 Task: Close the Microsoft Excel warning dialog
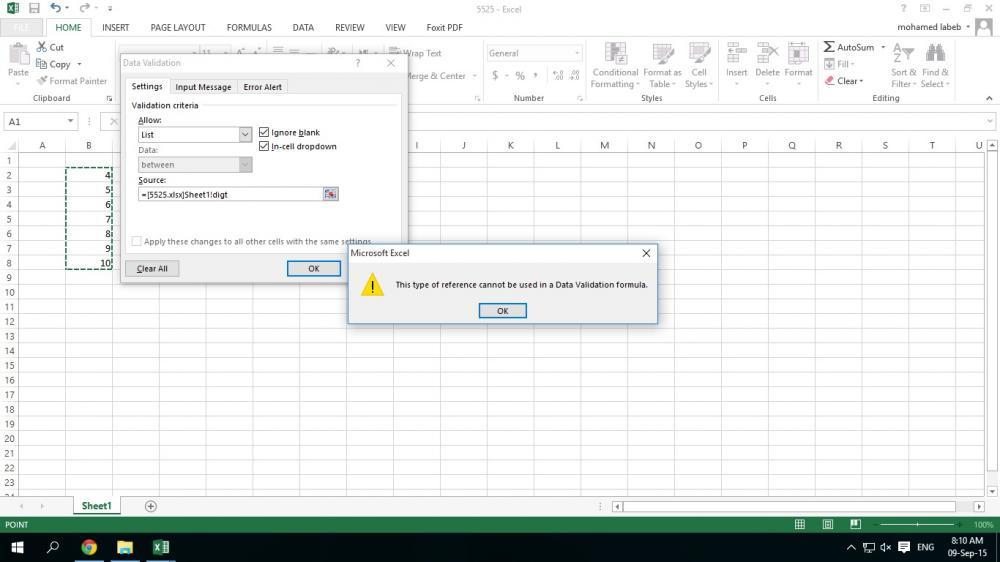pyautogui.click(x=646, y=253)
